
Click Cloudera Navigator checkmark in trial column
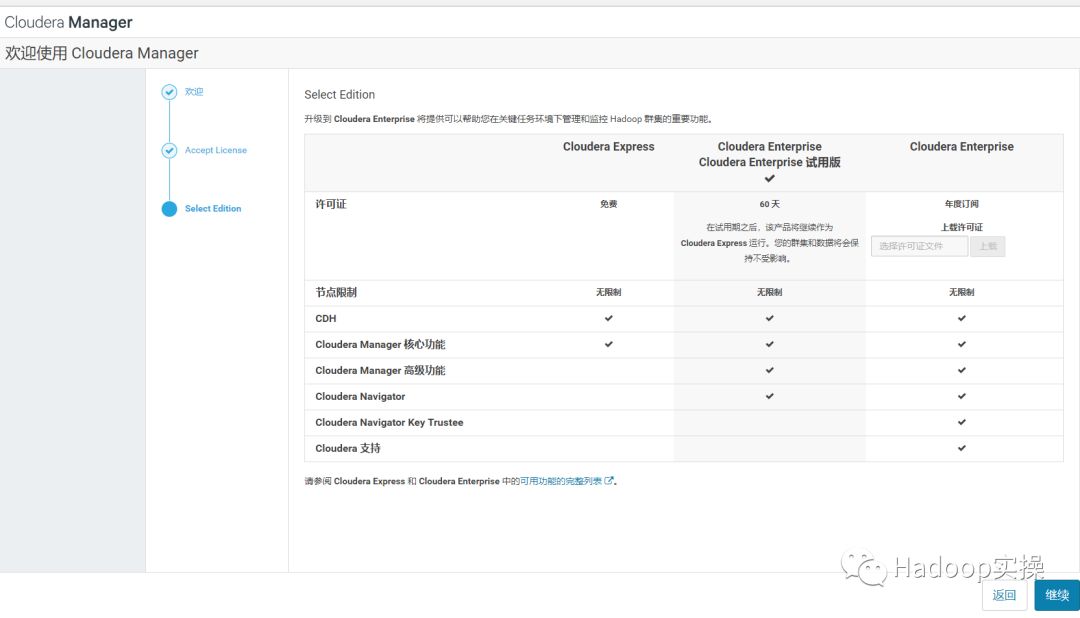769,396
